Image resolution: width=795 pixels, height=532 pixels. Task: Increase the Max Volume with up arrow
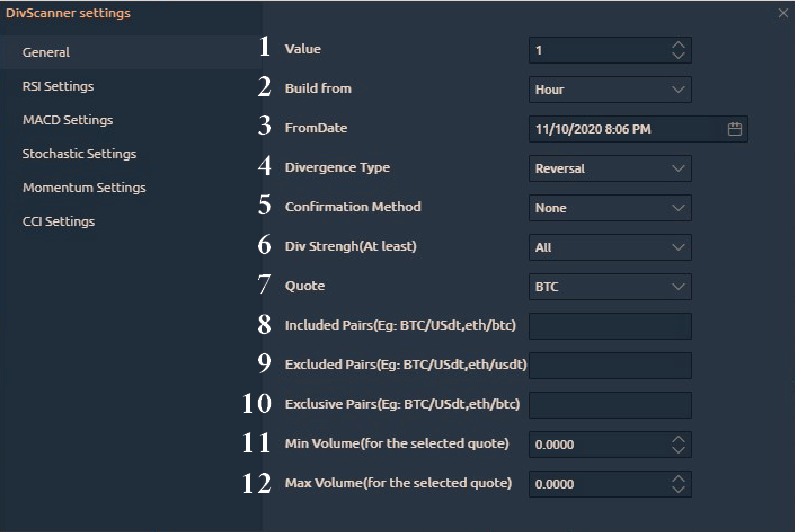(679, 479)
